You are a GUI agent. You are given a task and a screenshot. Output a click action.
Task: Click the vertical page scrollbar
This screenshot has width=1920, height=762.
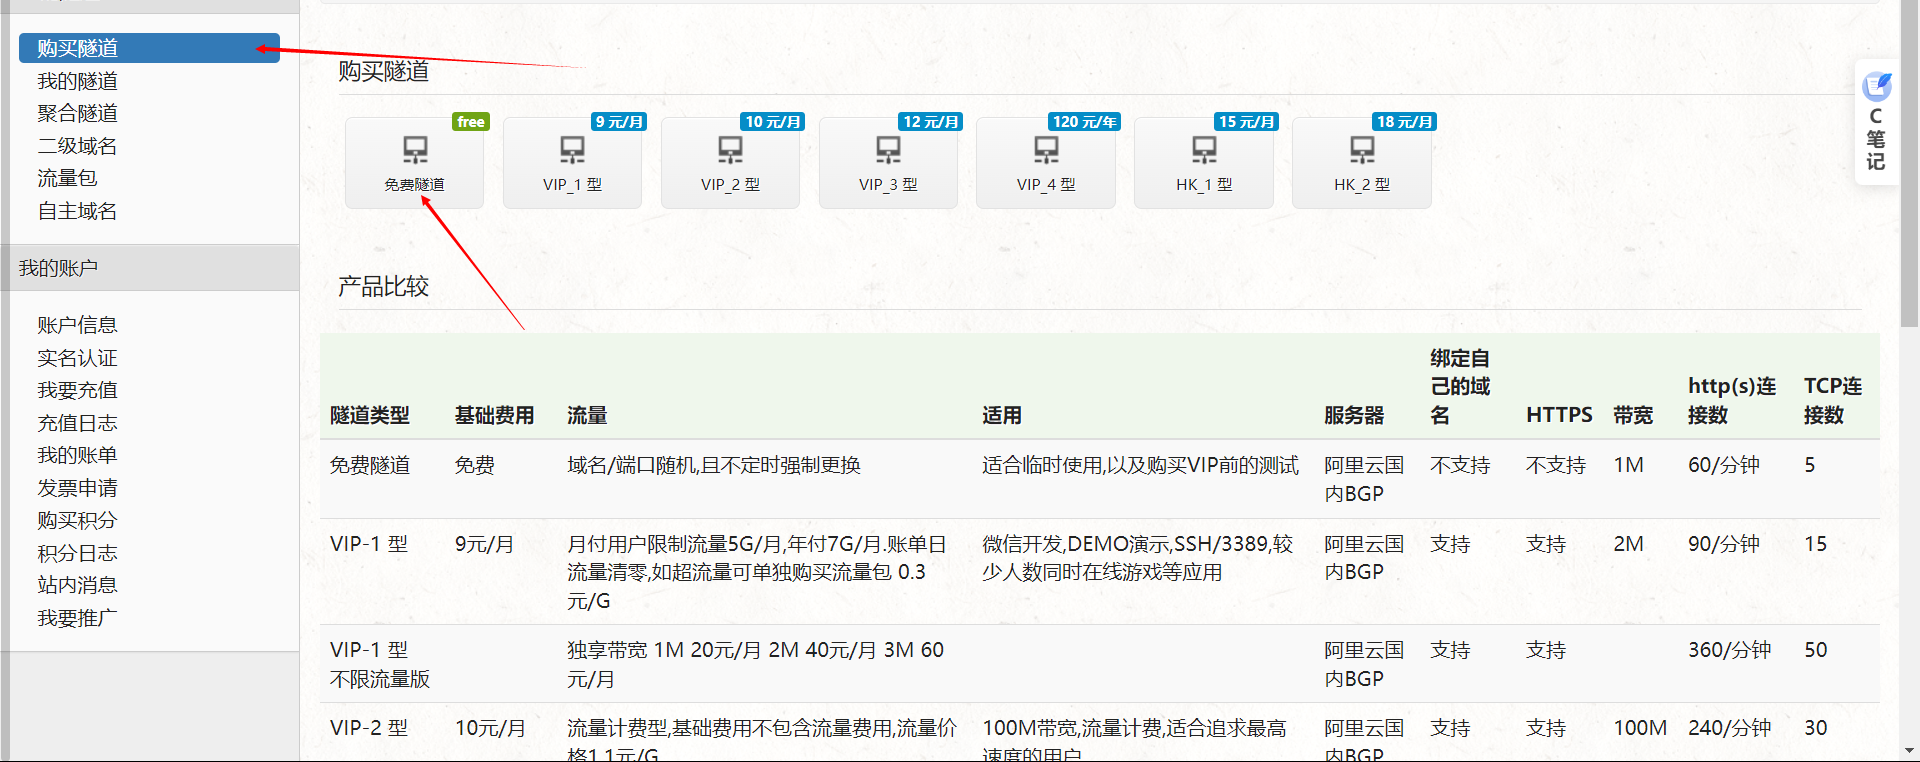1910,164
